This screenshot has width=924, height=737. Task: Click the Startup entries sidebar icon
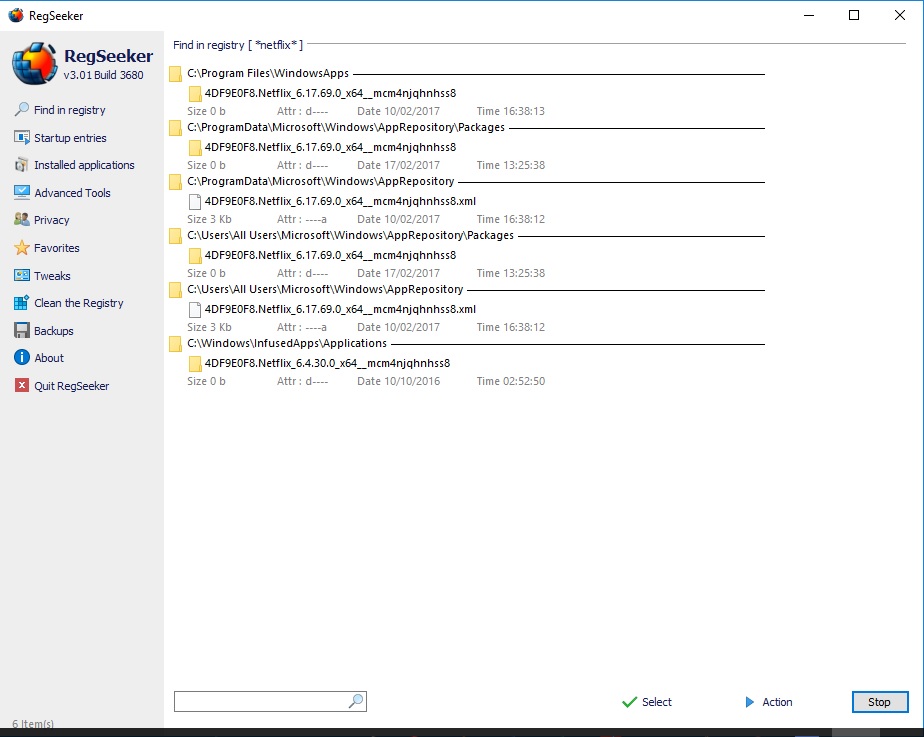click(x=22, y=137)
